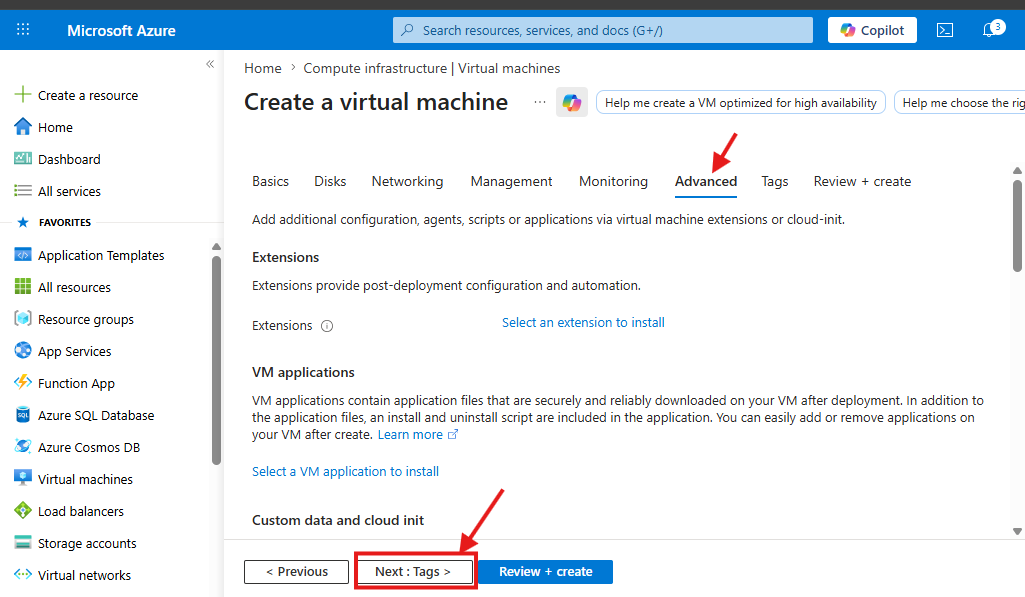Click the Azure Cosmos DB icon
1025x597 pixels.
[x=23, y=447]
